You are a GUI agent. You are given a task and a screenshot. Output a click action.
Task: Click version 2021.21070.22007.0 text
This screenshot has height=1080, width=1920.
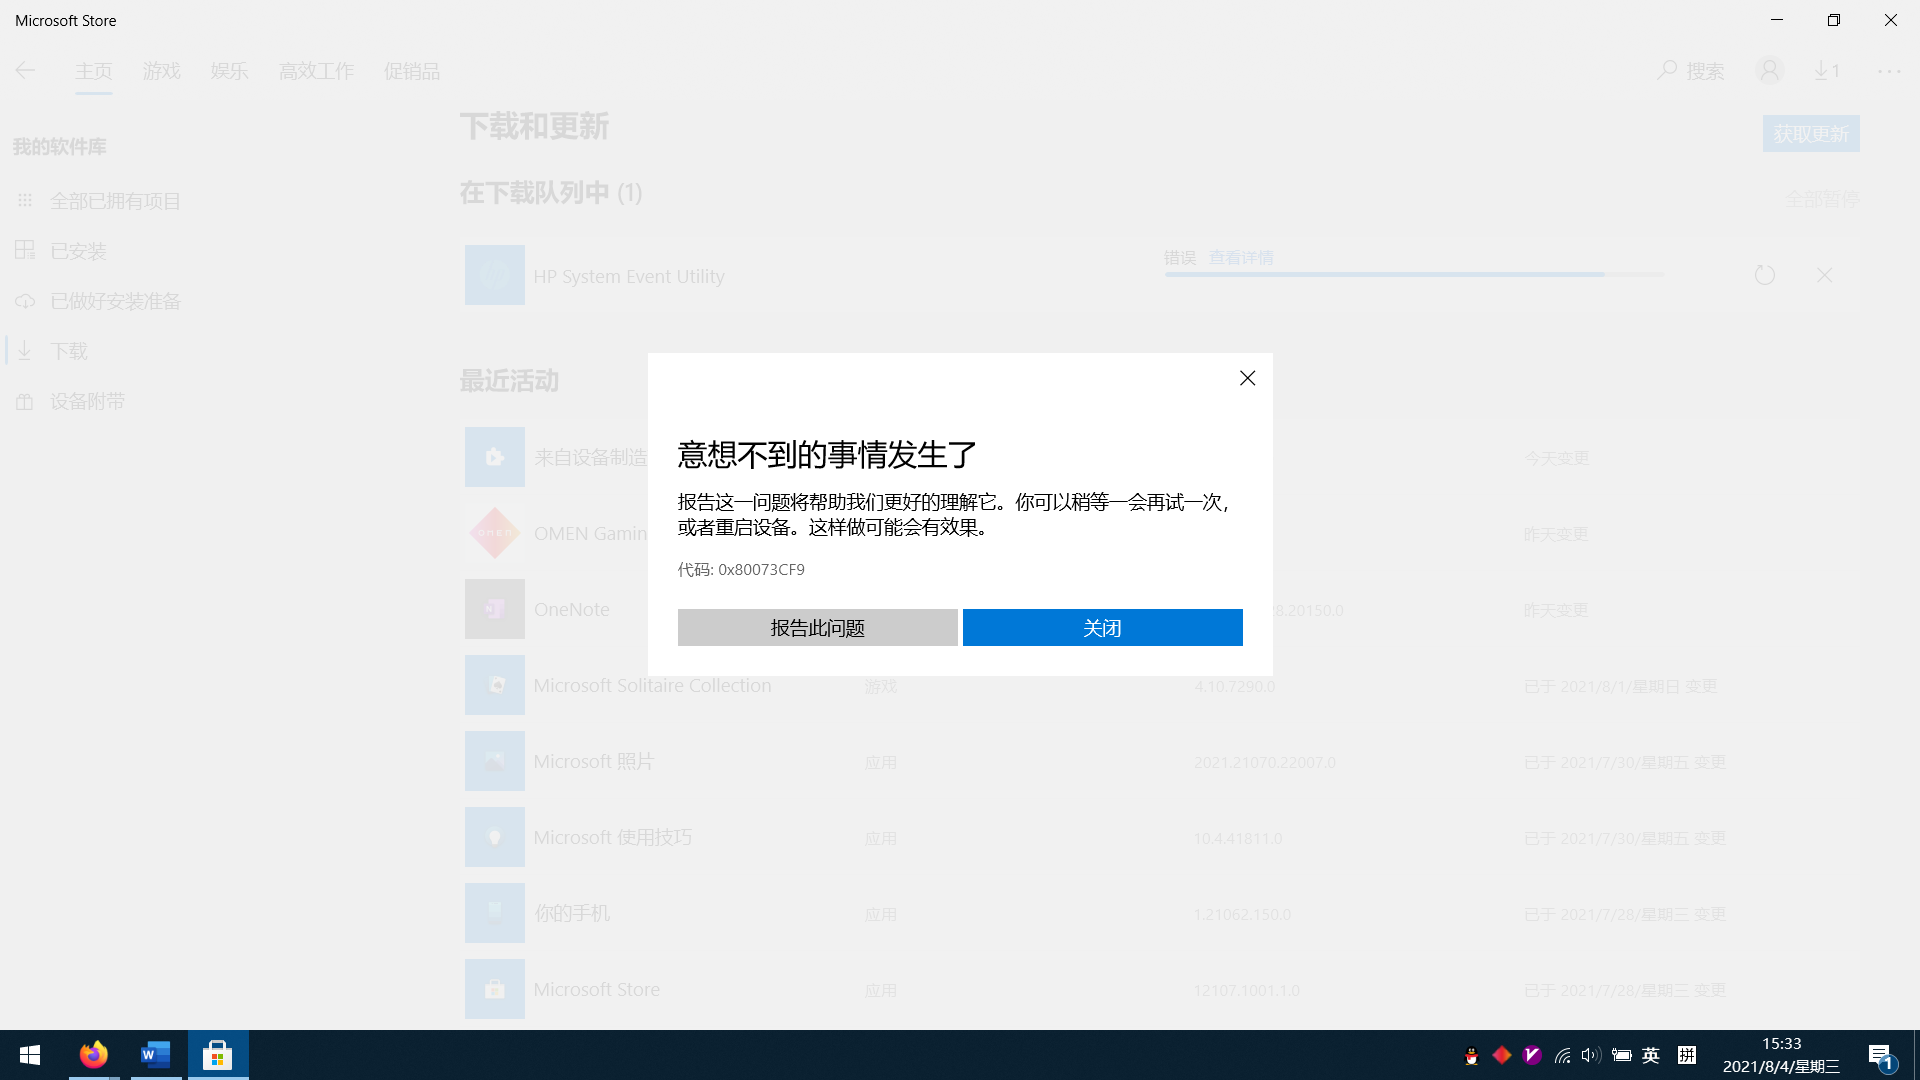coord(1264,763)
